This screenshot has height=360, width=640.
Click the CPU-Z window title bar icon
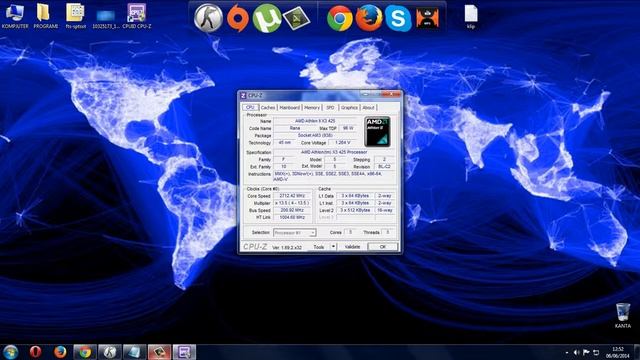[244, 96]
